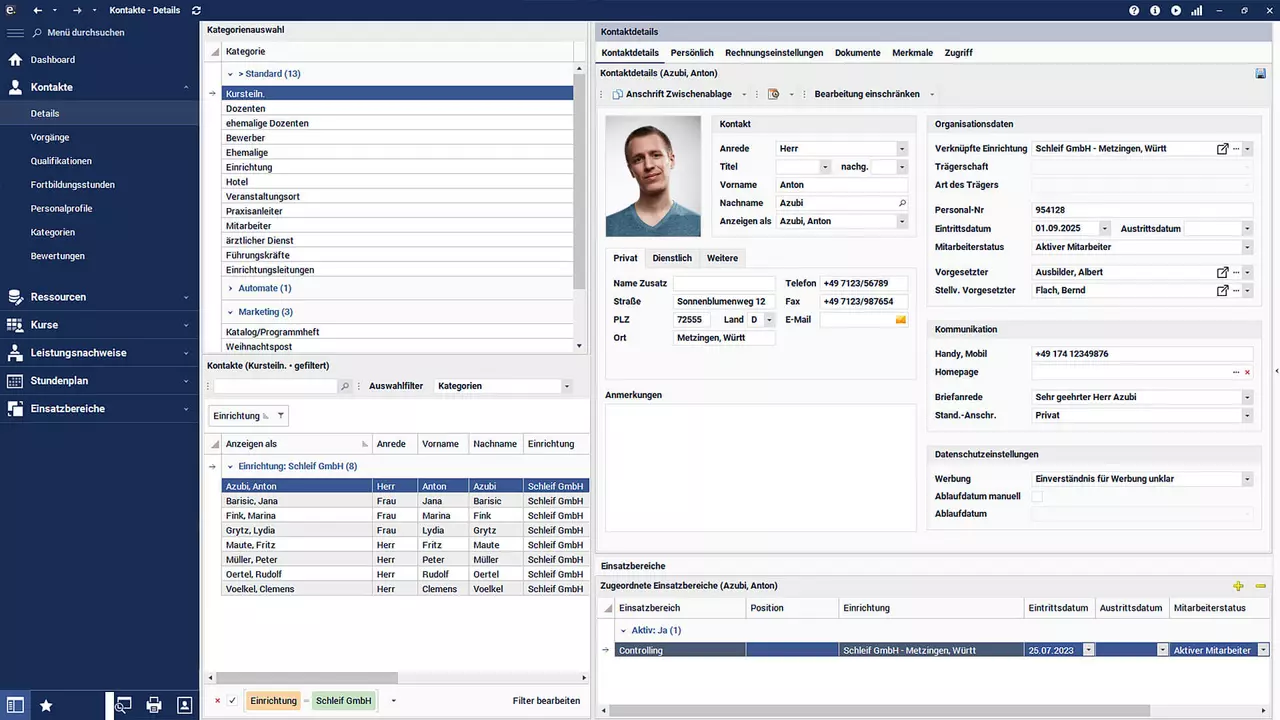Click the Handy, Mobil phone field
The width and height of the screenshot is (1280, 720).
coord(1142,354)
